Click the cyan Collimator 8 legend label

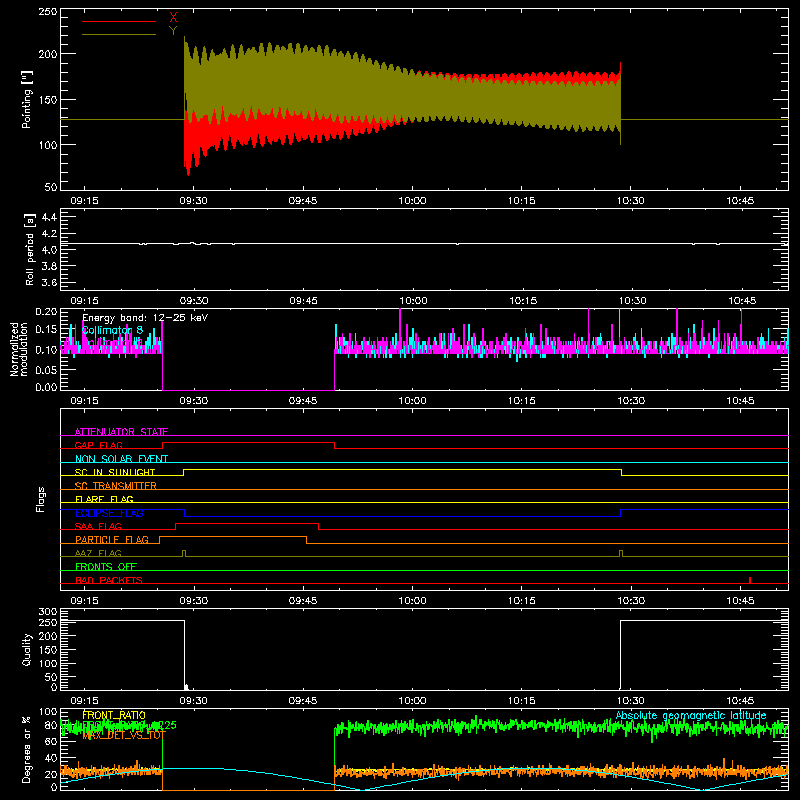coord(112,330)
